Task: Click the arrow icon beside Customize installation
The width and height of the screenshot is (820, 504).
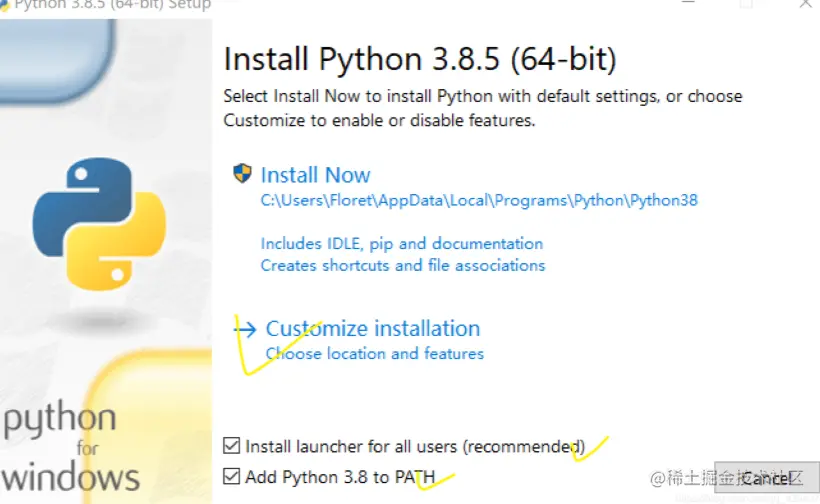Action: point(245,329)
